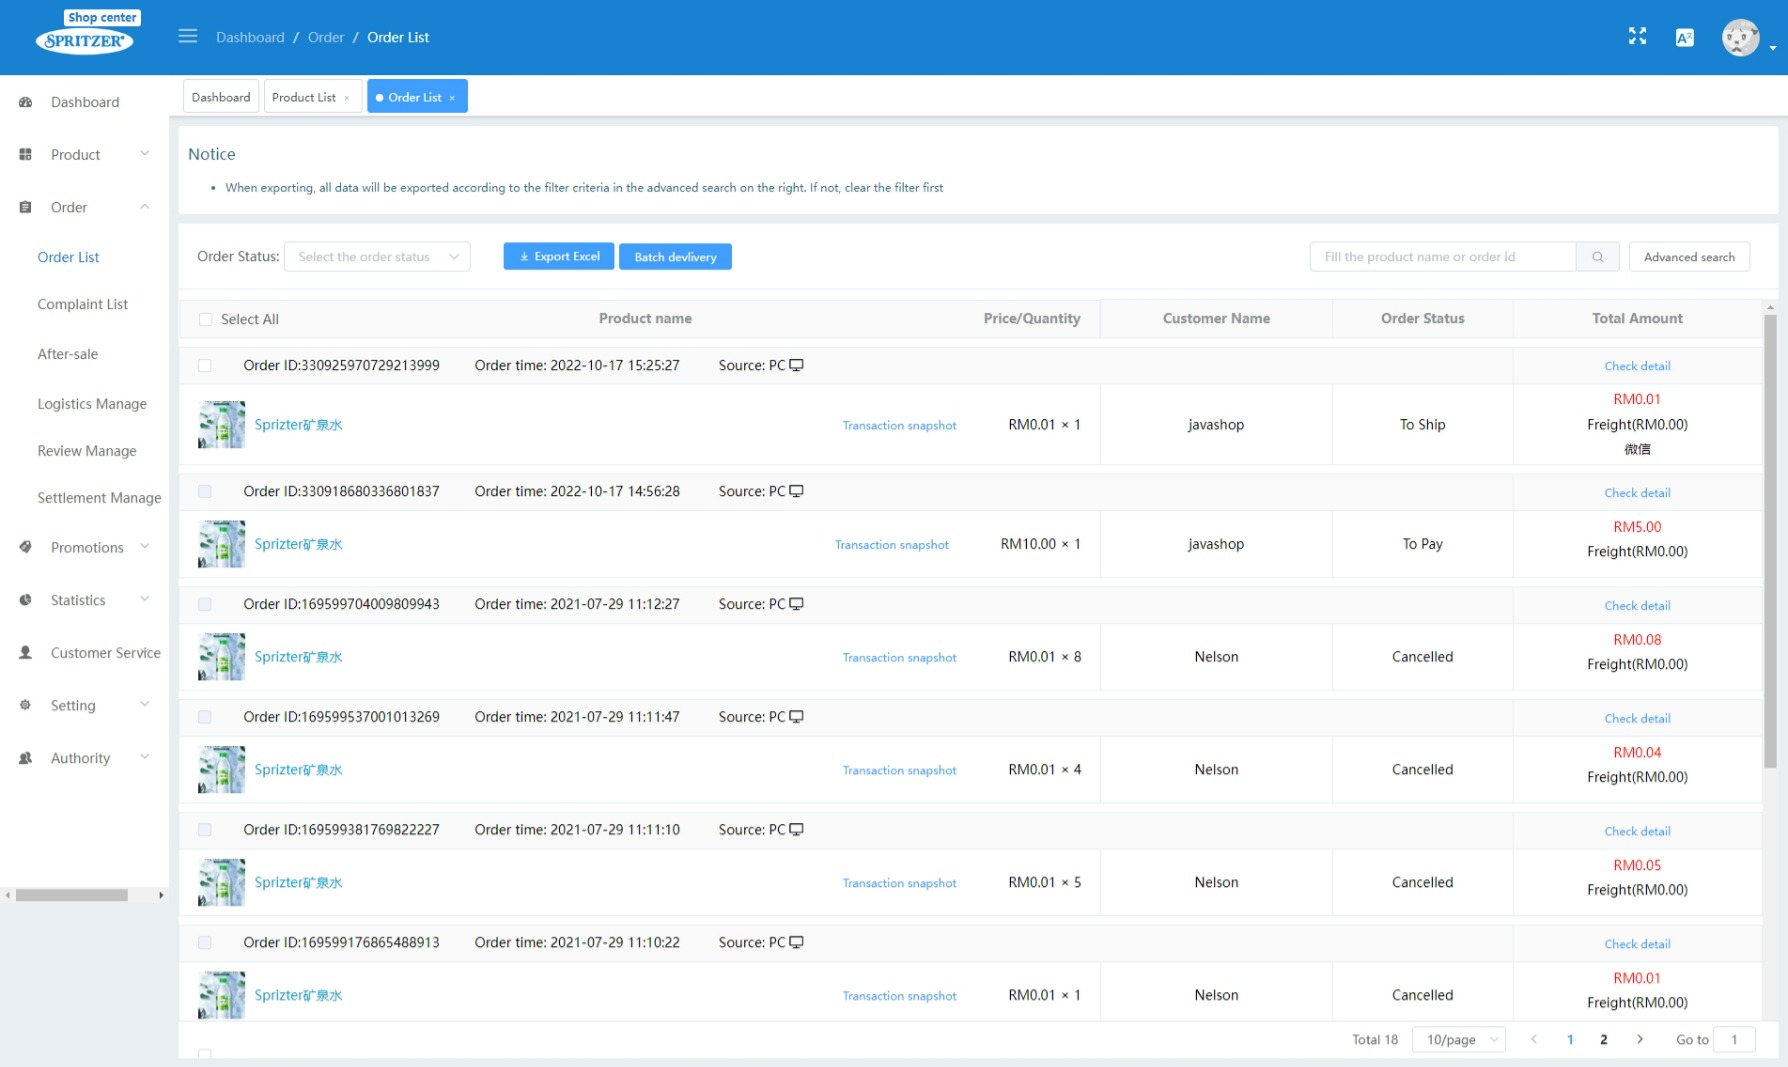The image size is (1788, 1067).
Task: Select checkbox for order 169599176865488913
Action: (205, 942)
